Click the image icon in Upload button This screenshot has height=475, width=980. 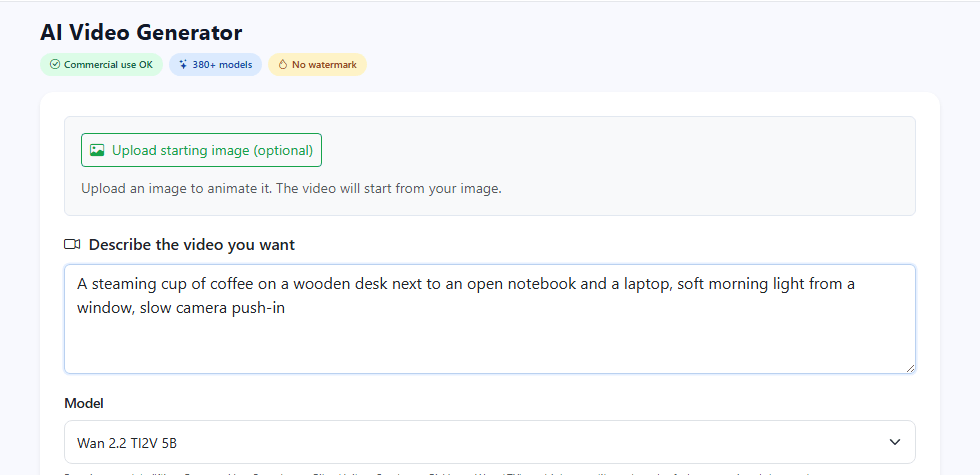tap(97, 150)
